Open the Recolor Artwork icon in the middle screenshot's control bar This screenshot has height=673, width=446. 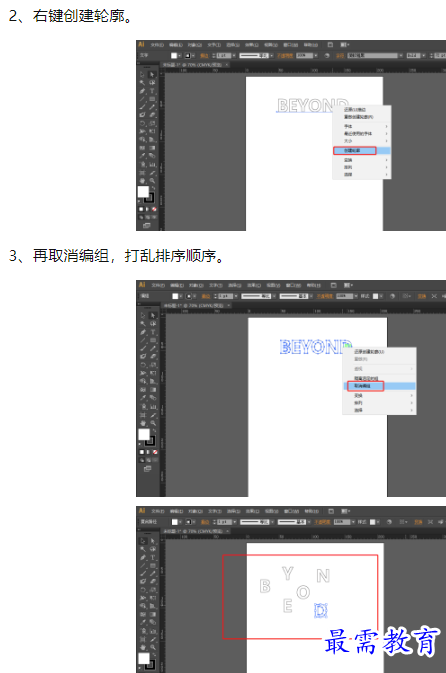[392, 296]
